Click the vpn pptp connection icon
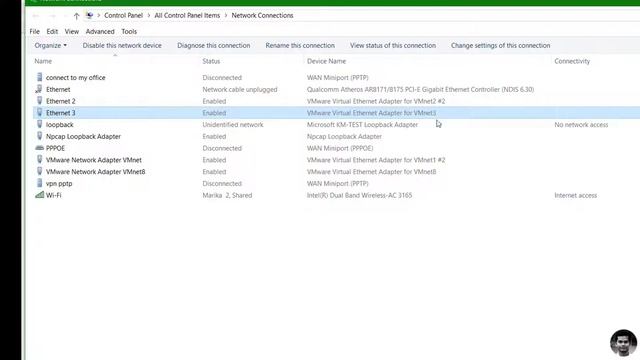Viewport: 640px width, 360px height. tap(39, 183)
